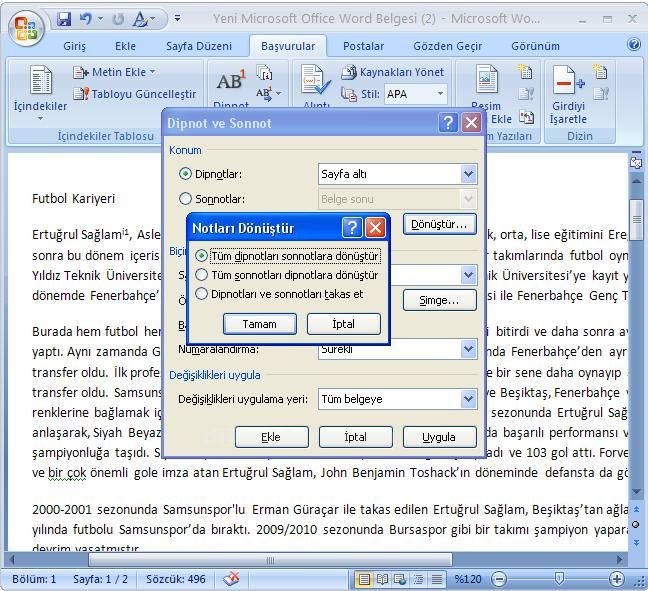Viewport: 648px width, 591px height.
Task: Click Tamam in Notları Dönüştür dialog
Action: tap(260, 324)
